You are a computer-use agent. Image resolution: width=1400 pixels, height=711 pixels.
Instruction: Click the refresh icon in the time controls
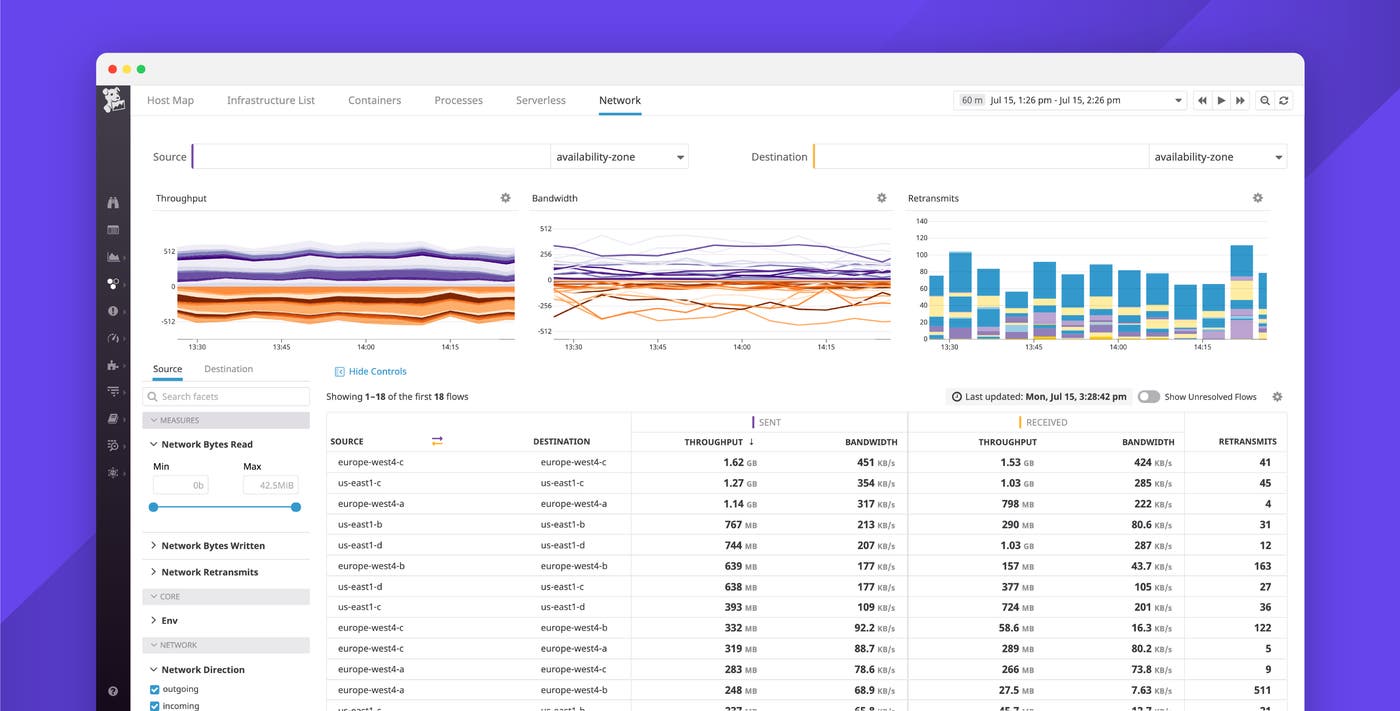(1284, 100)
